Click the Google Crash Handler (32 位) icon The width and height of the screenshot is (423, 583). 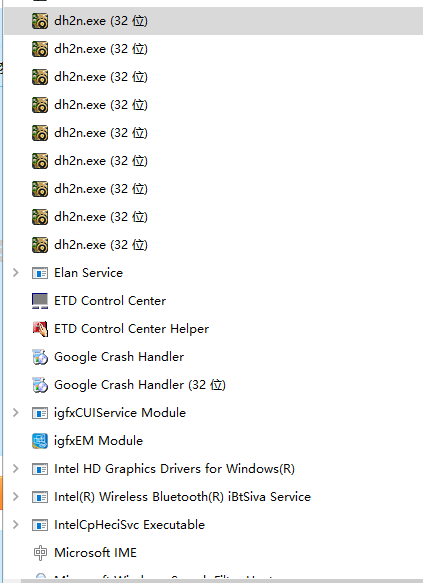40,385
